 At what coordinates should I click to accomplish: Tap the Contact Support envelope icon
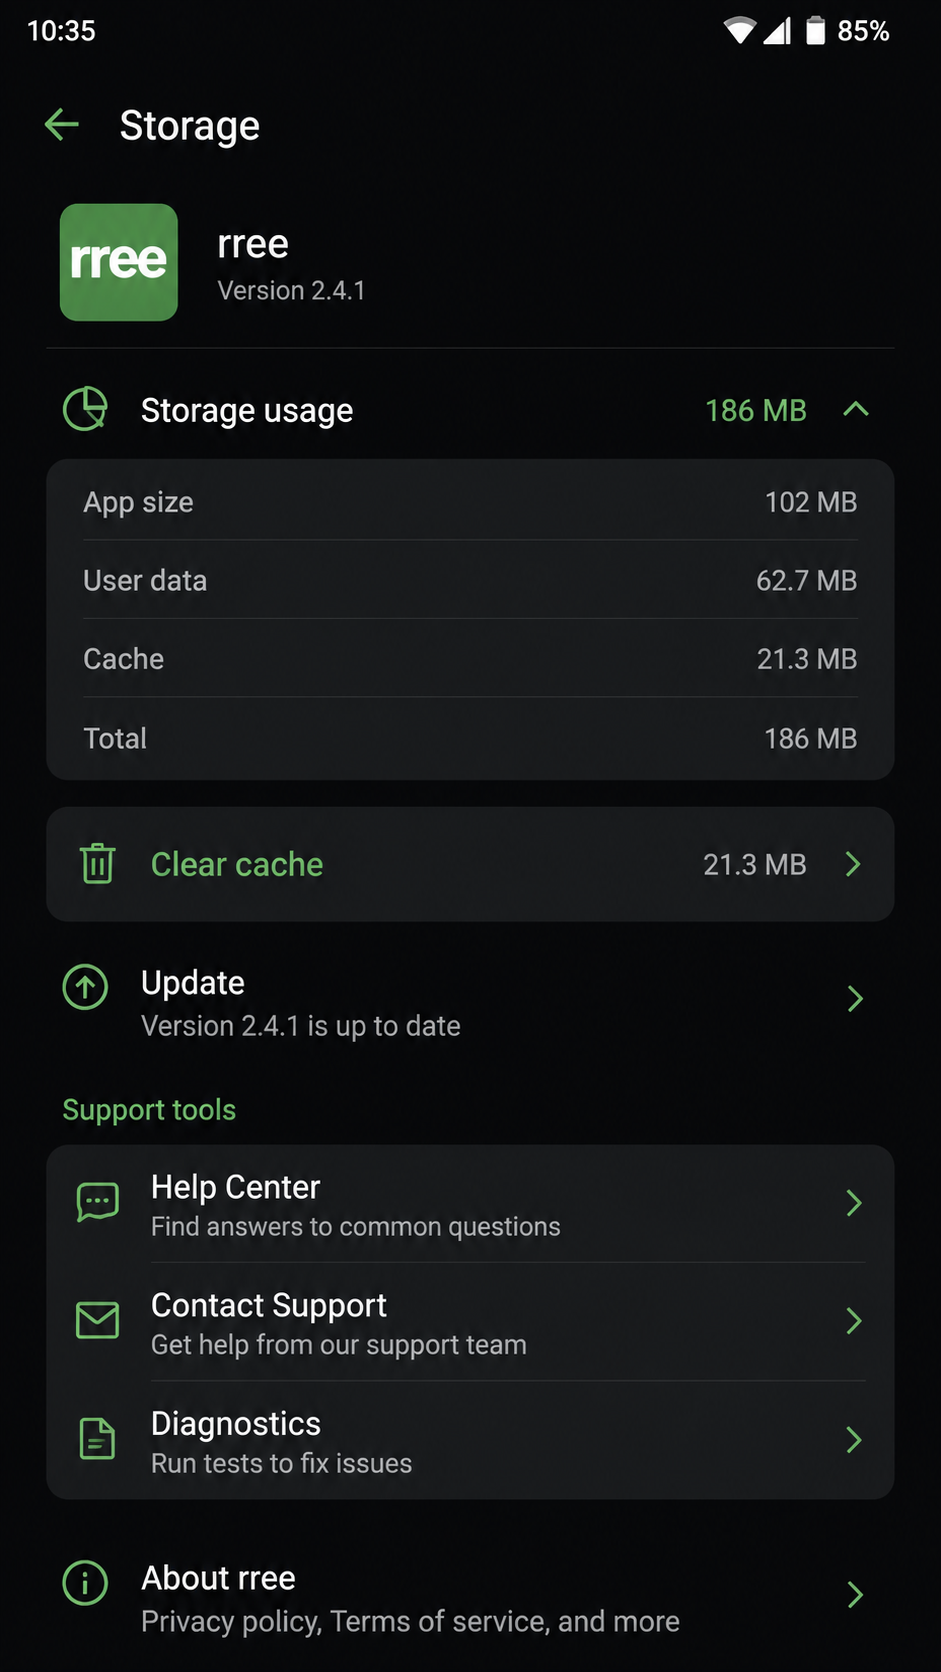tap(98, 1320)
